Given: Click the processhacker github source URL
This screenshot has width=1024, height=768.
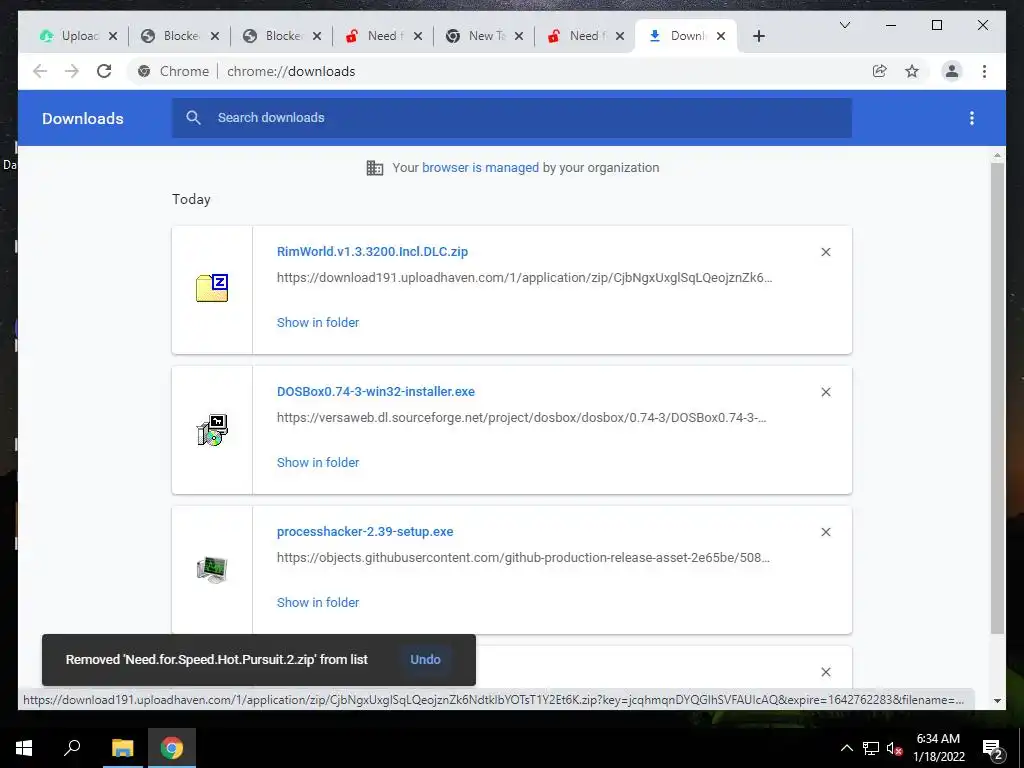Looking at the screenshot, I should pos(523,558).
